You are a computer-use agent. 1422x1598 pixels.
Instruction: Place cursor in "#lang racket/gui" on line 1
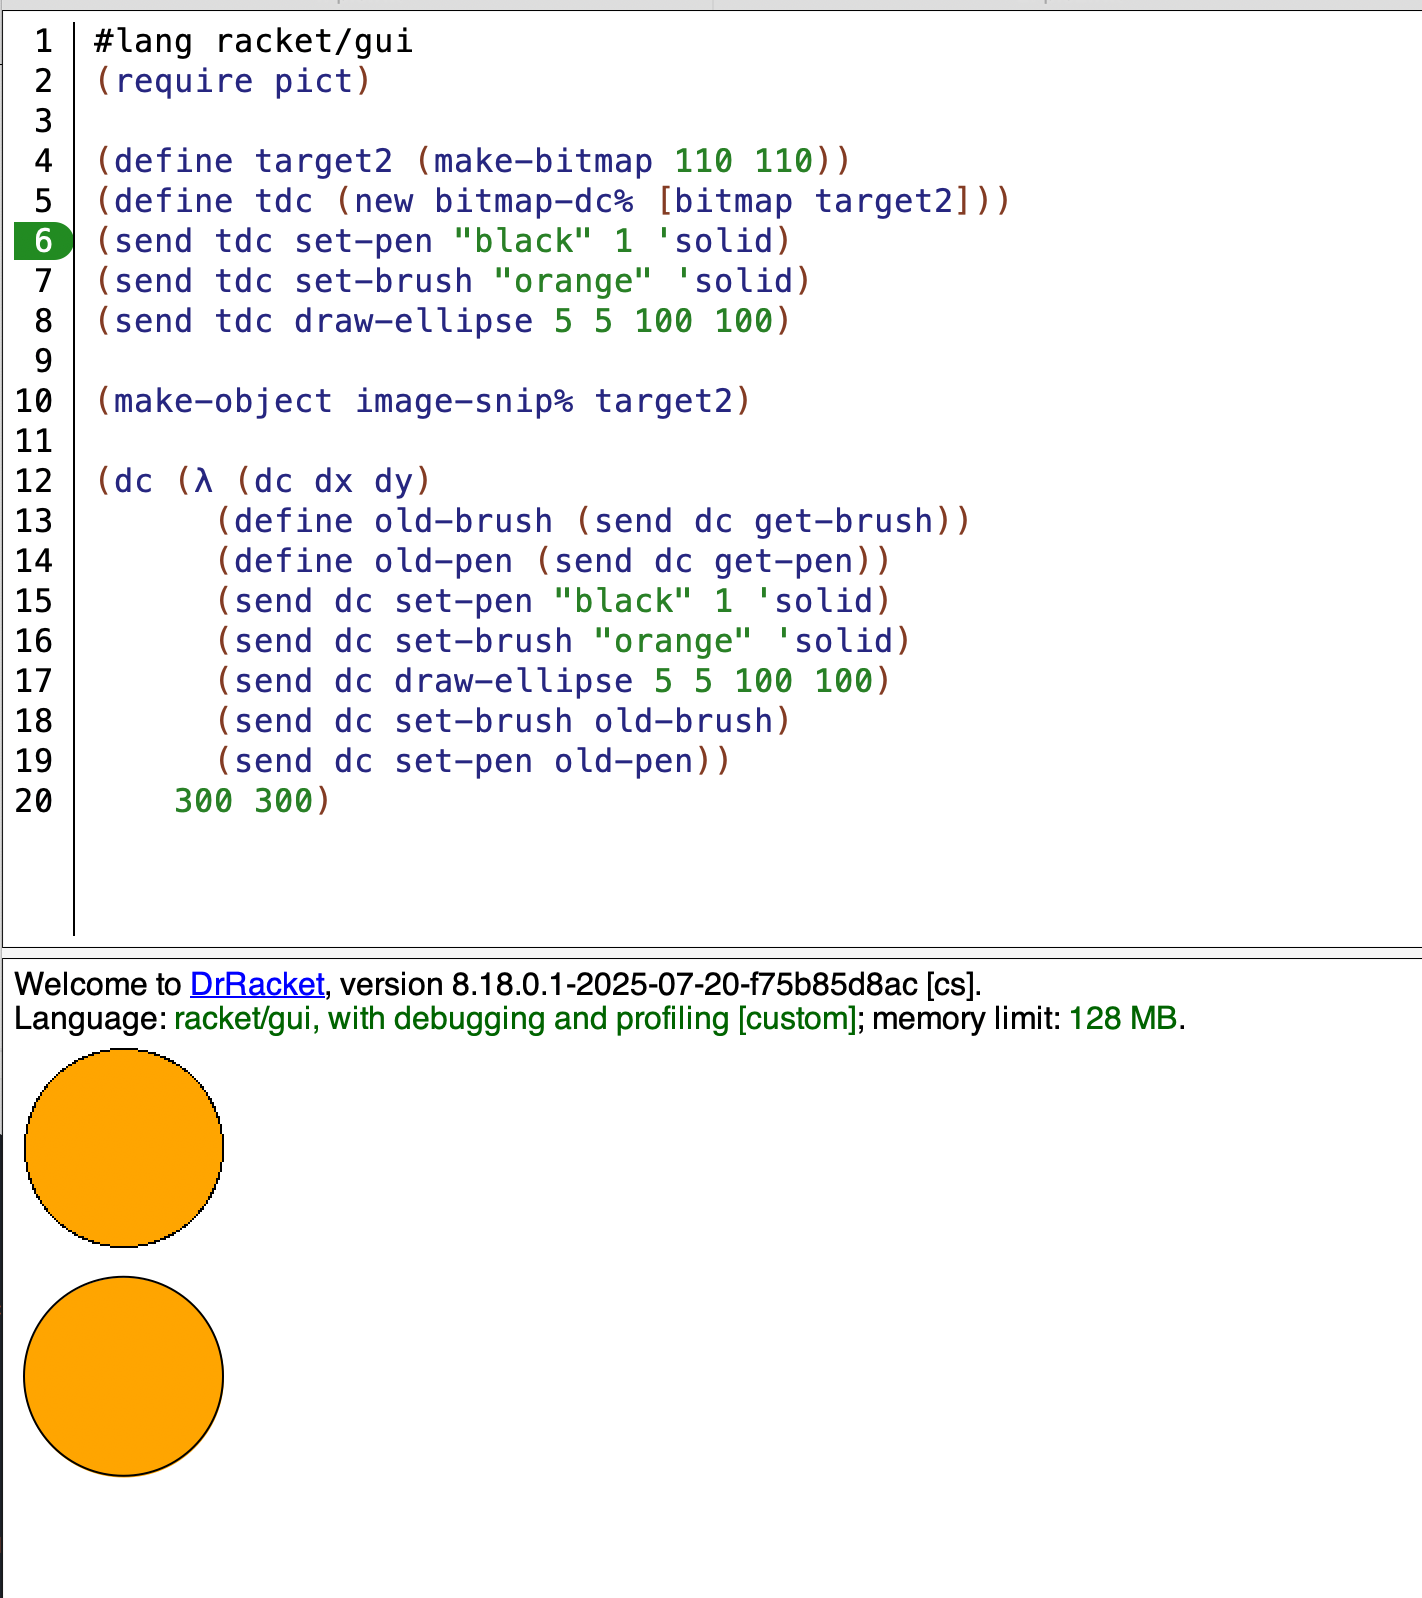253,41
